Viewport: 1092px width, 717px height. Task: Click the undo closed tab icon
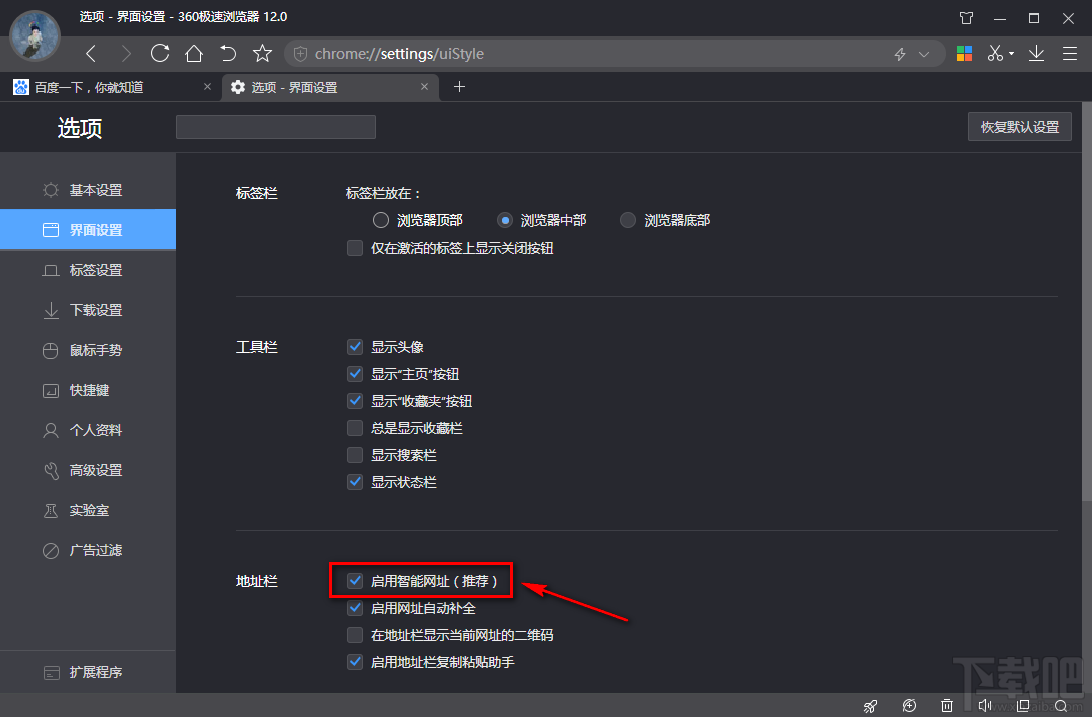click(x=228, y=54)
